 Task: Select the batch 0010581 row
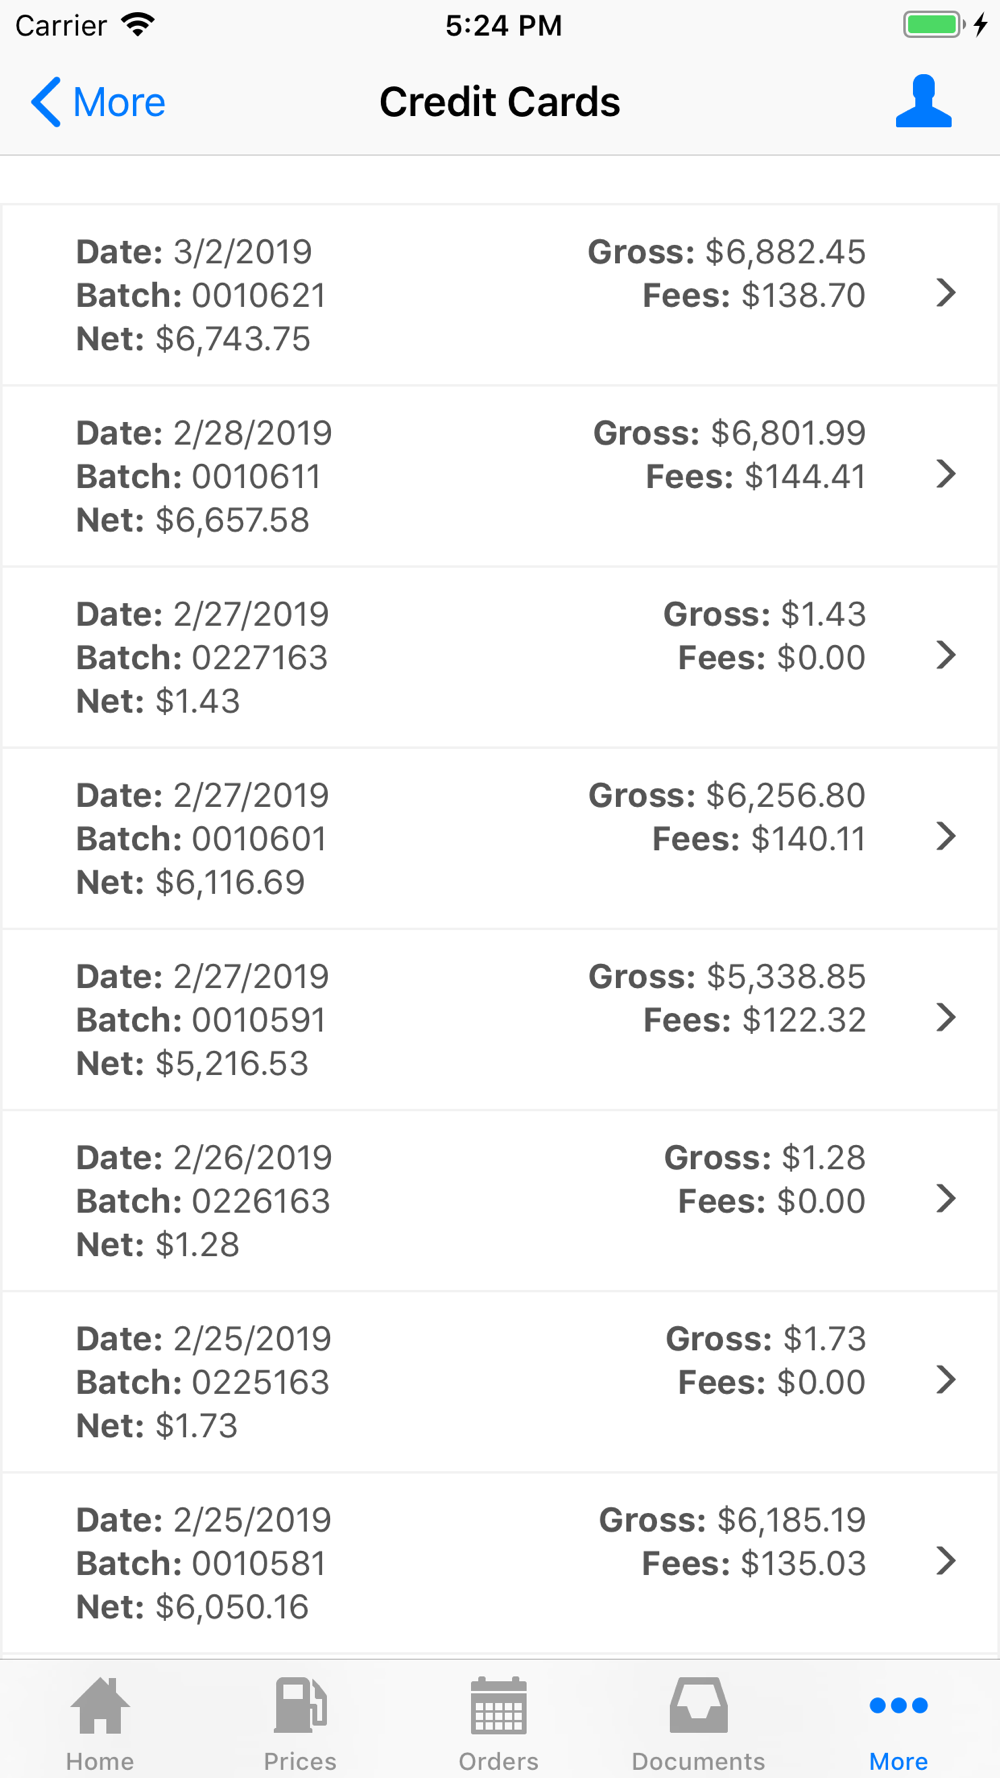pos(500,1562)
